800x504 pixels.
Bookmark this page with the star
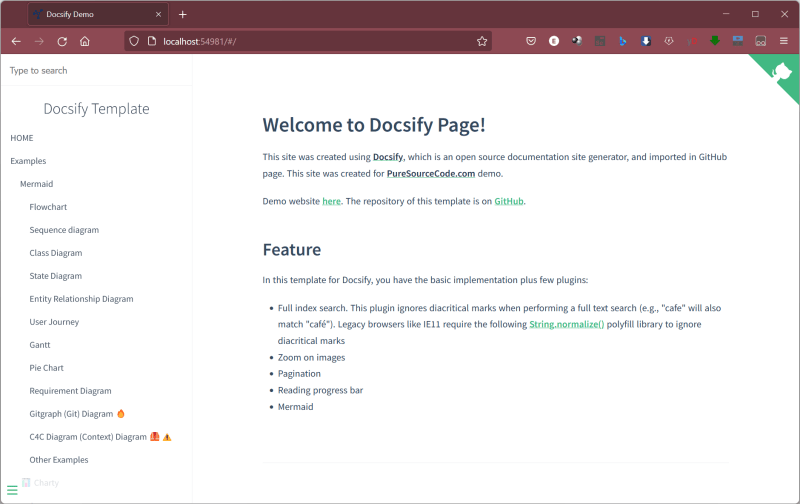482,41
